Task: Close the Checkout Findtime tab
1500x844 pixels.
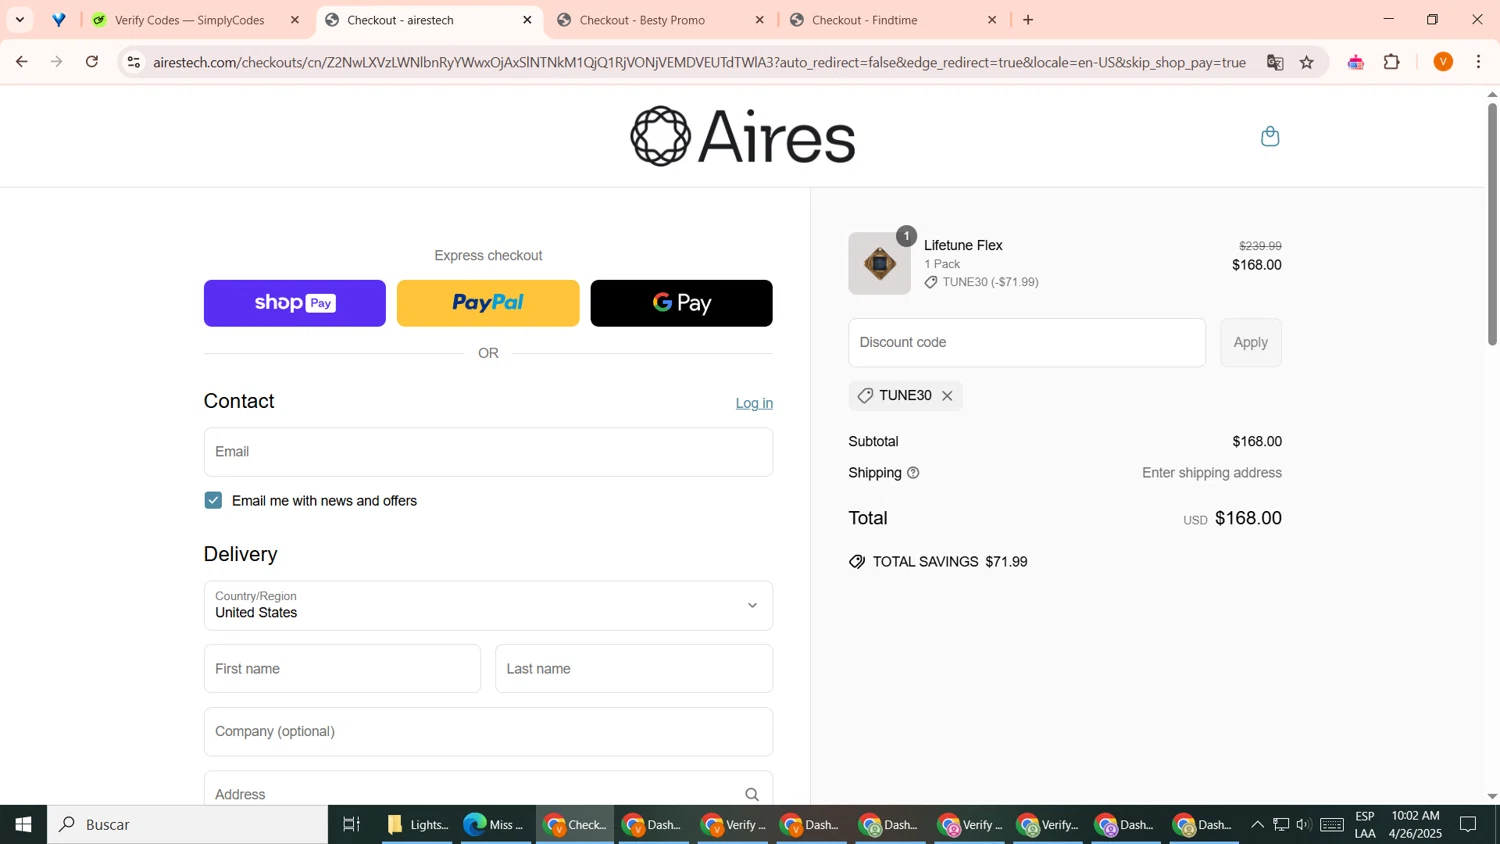Action: (992, 20)
